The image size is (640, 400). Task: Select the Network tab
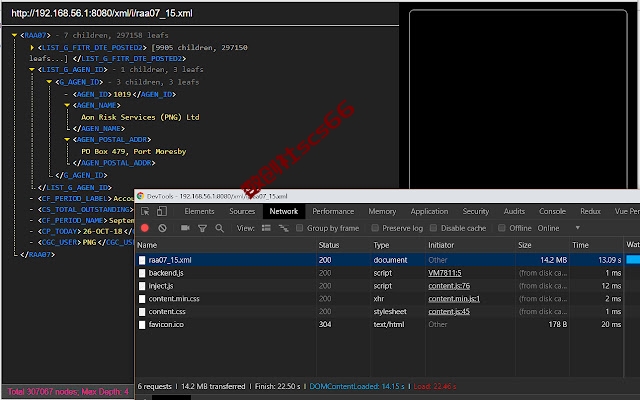click(x=284, y=211)
